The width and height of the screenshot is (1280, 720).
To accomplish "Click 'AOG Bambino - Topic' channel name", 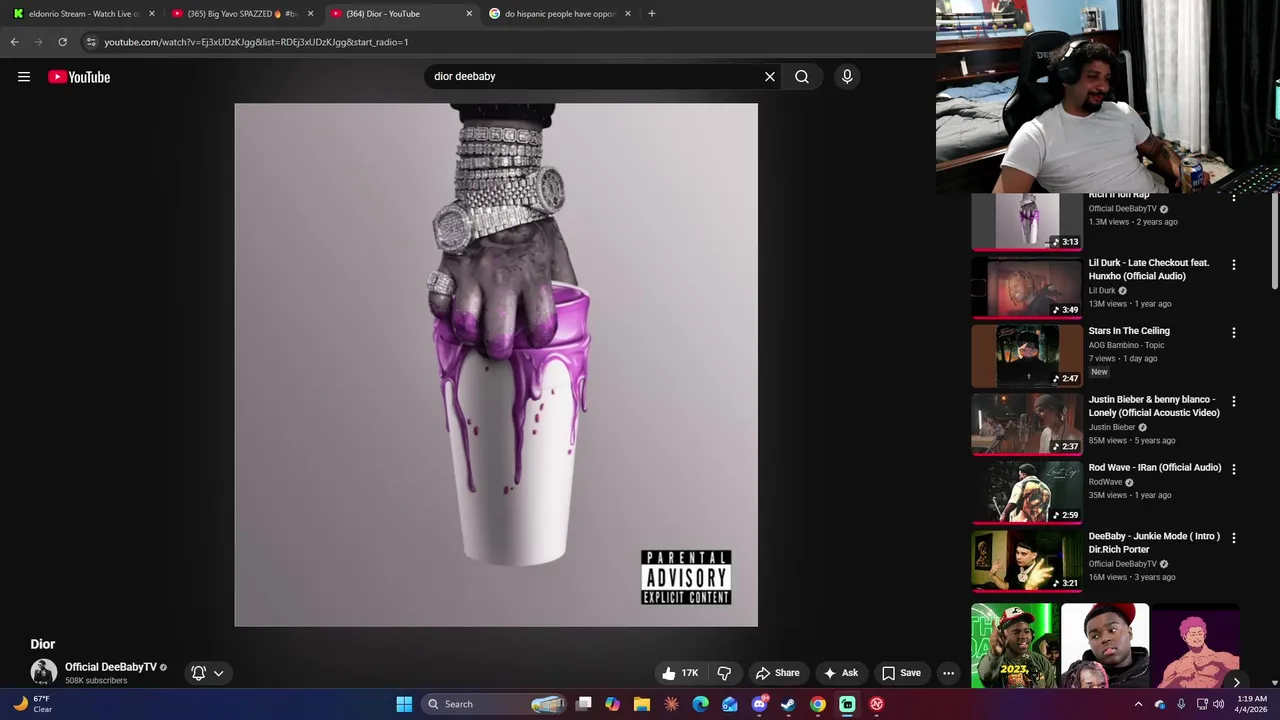I will tap(1126, 345).
